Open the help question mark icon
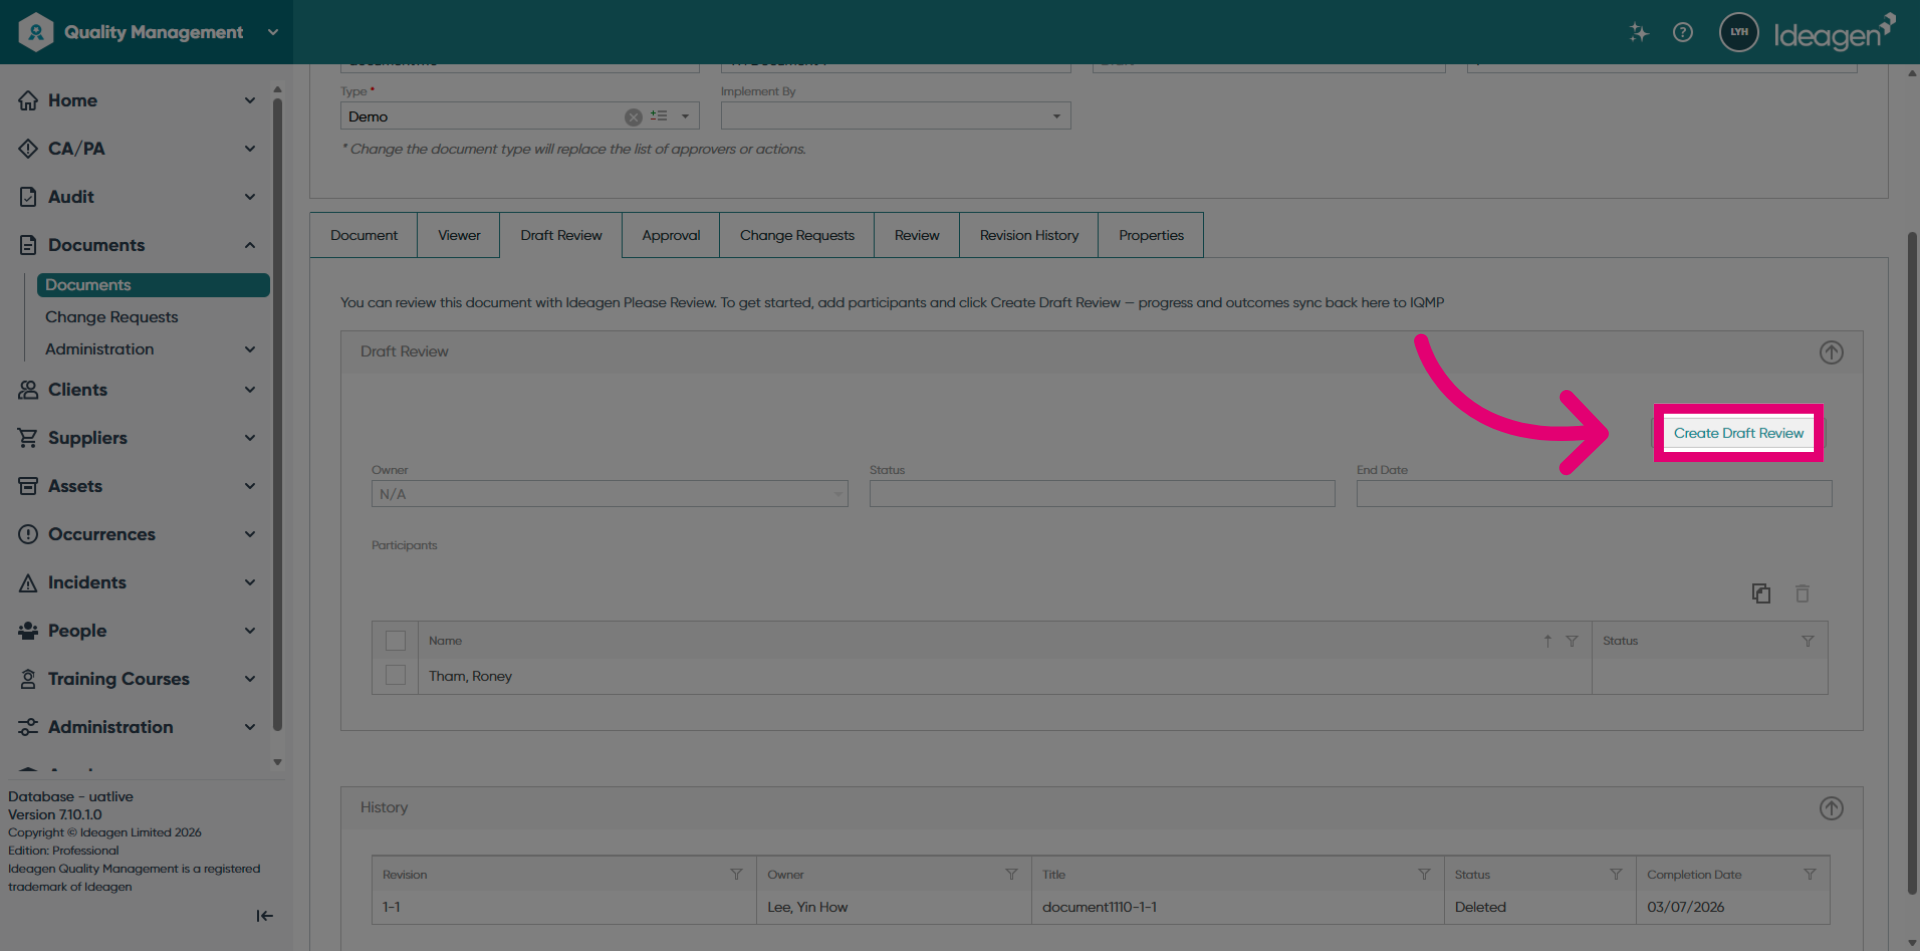 click(1683, 32)
